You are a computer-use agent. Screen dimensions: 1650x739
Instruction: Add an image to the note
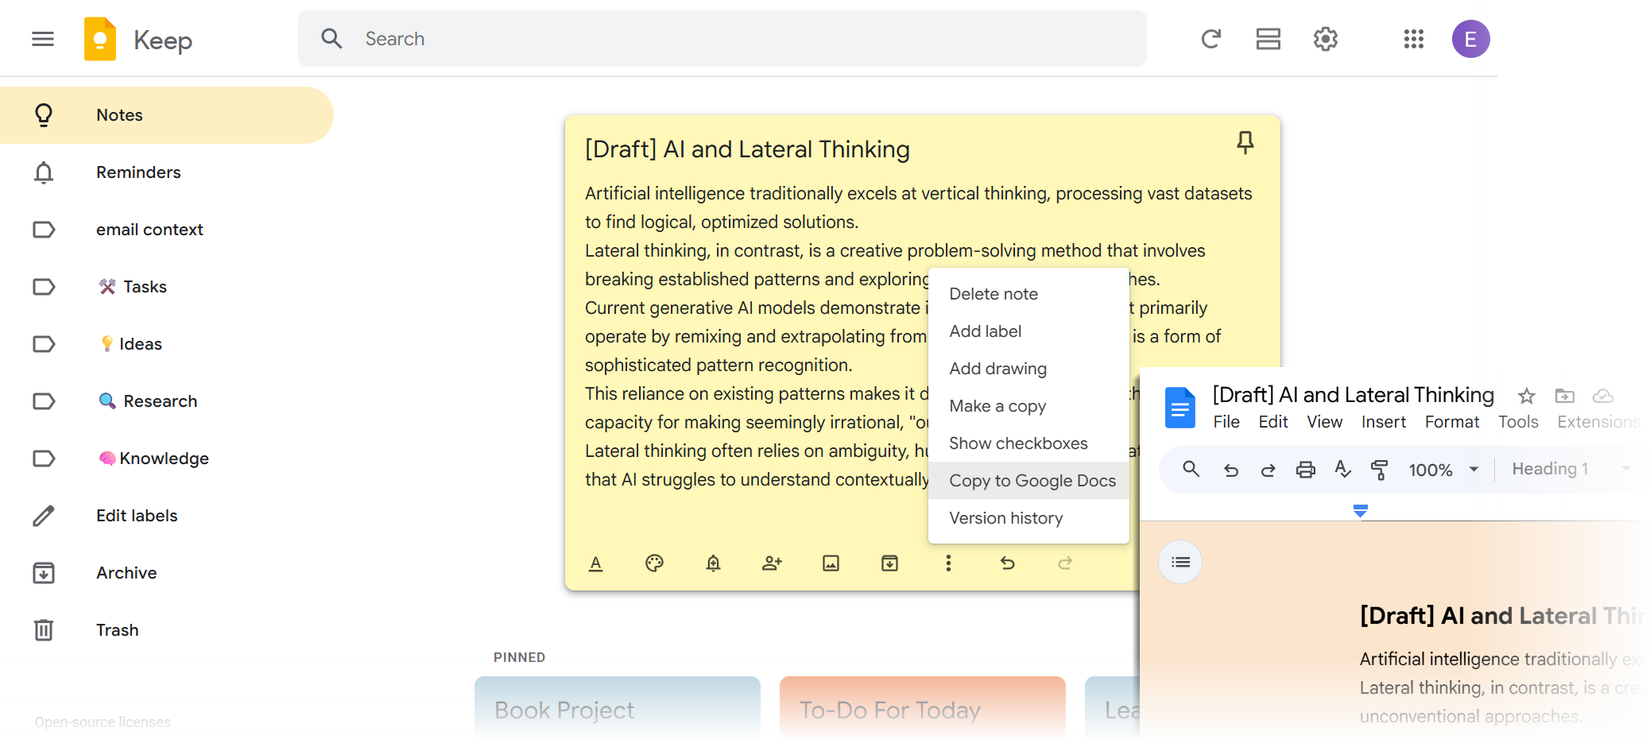coord(830,563)
